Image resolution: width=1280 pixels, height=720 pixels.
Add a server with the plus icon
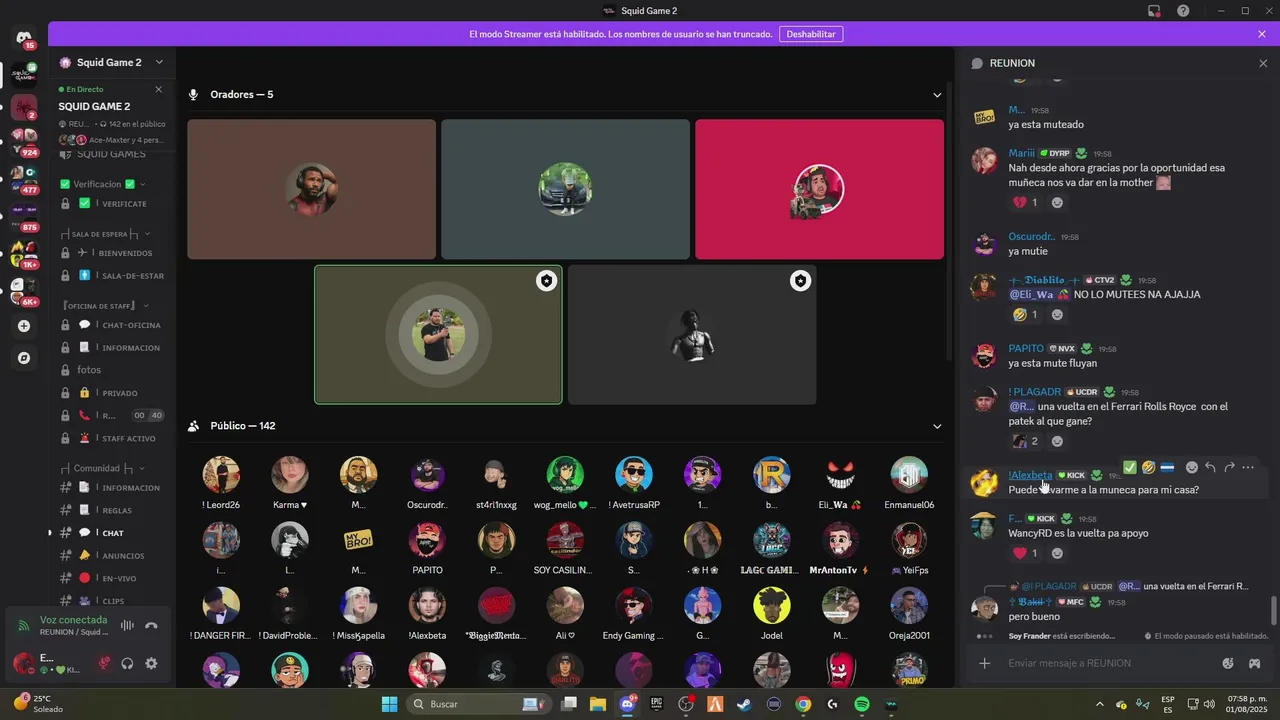tap(24, 326)
